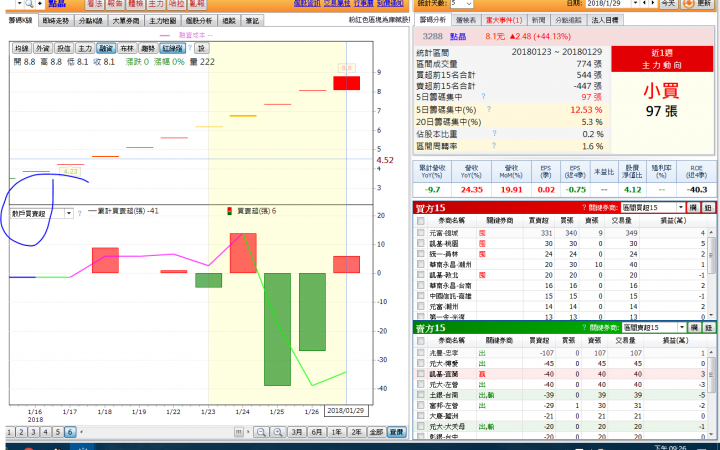Click the 今天 today button
Viewport: 720px width, 450px height.
click(668, 4)
